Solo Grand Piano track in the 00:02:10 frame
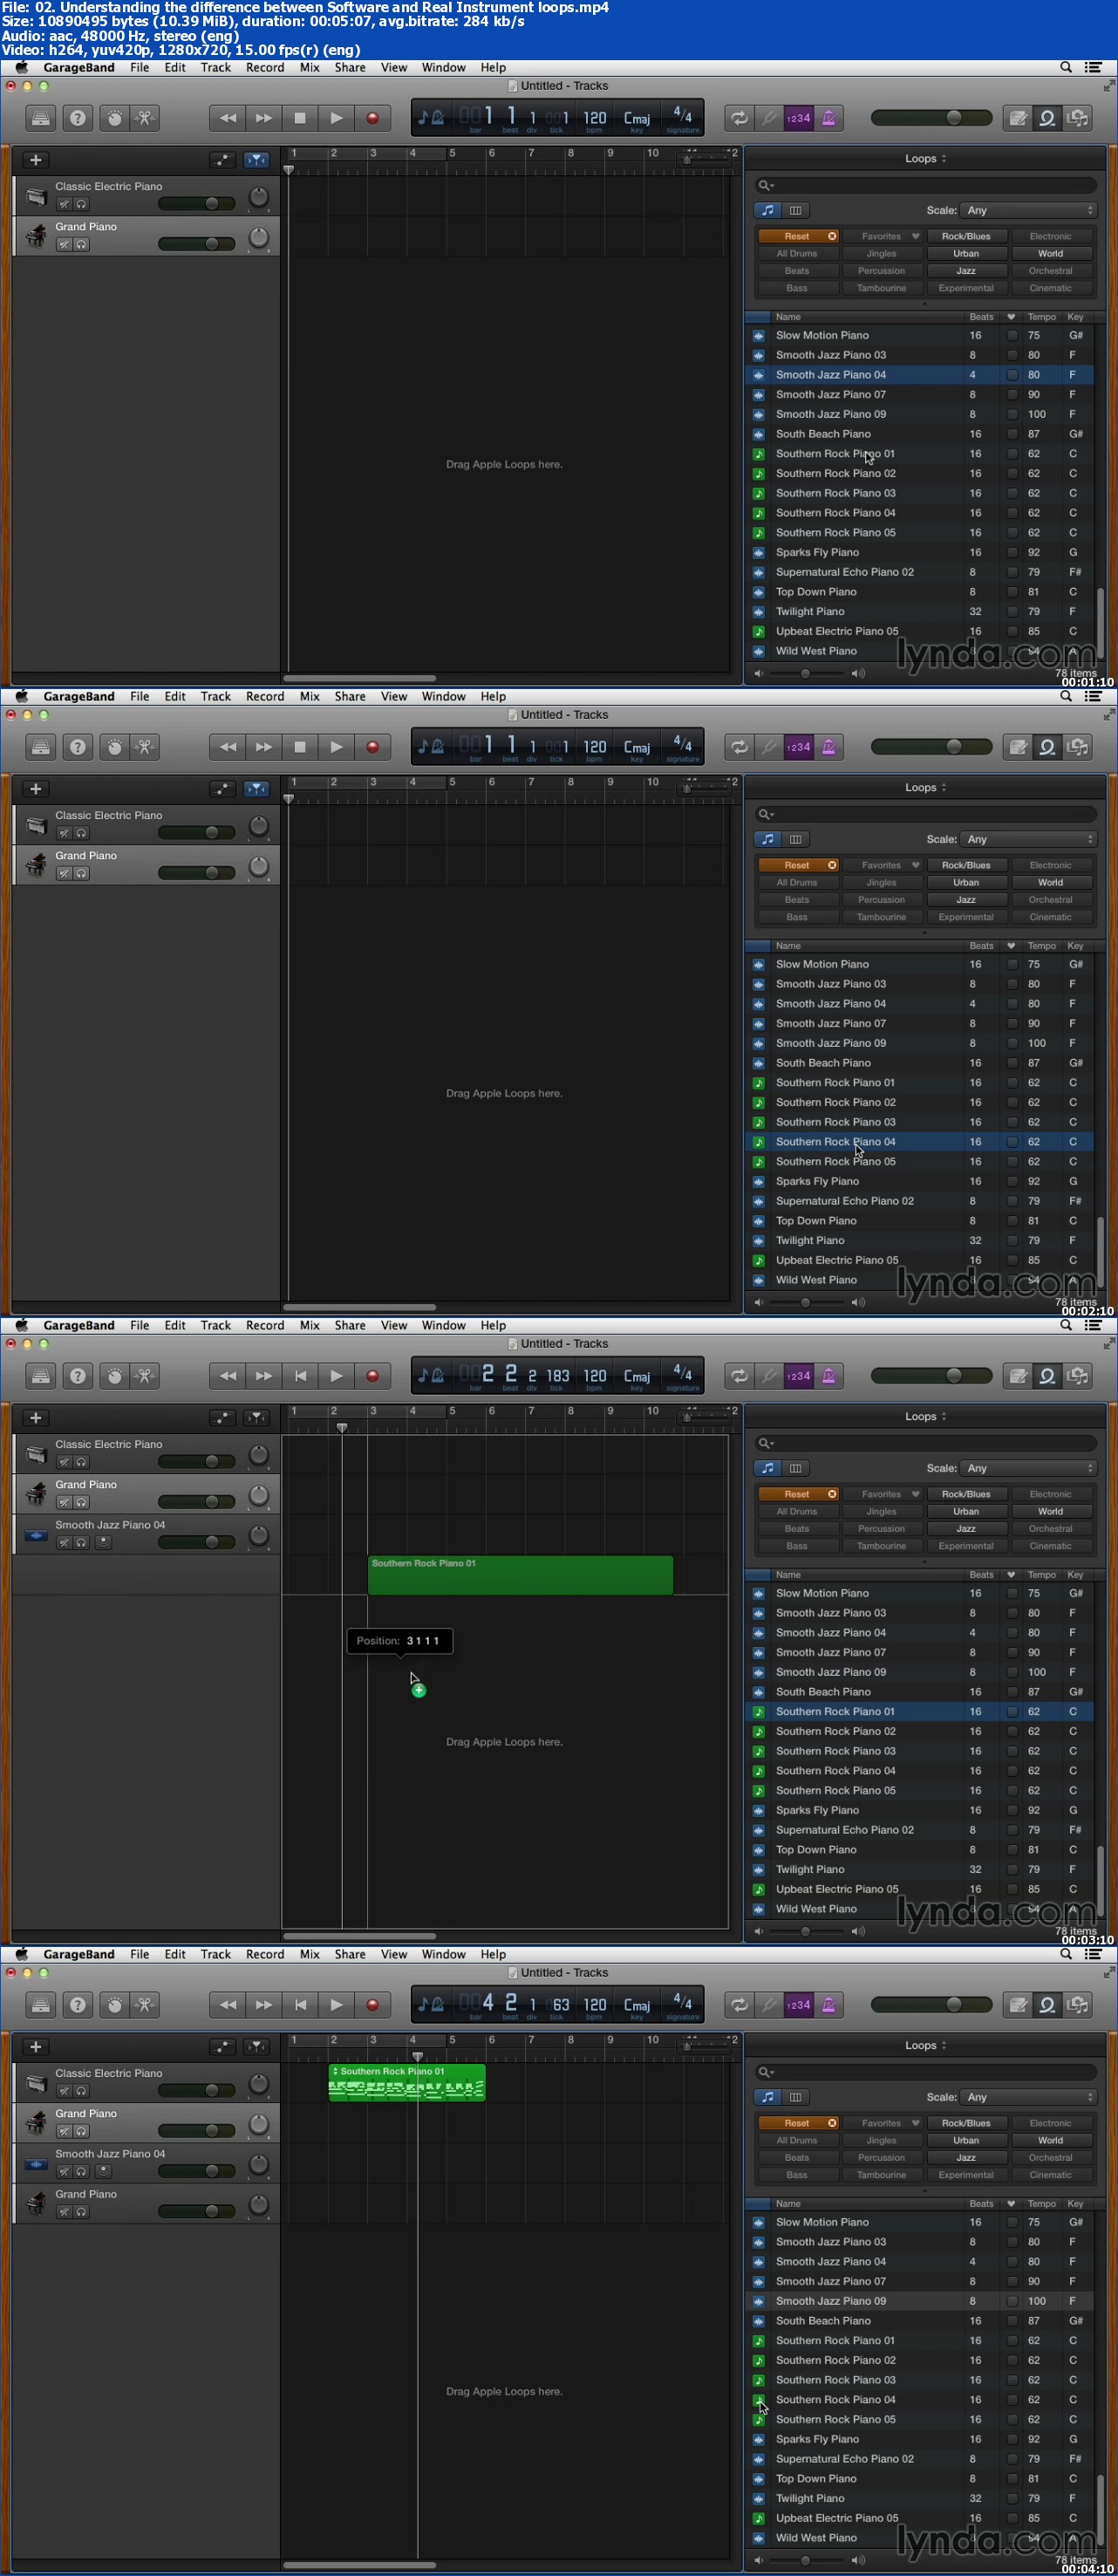Screen dimensions: 1118x2576 (81, 873)
